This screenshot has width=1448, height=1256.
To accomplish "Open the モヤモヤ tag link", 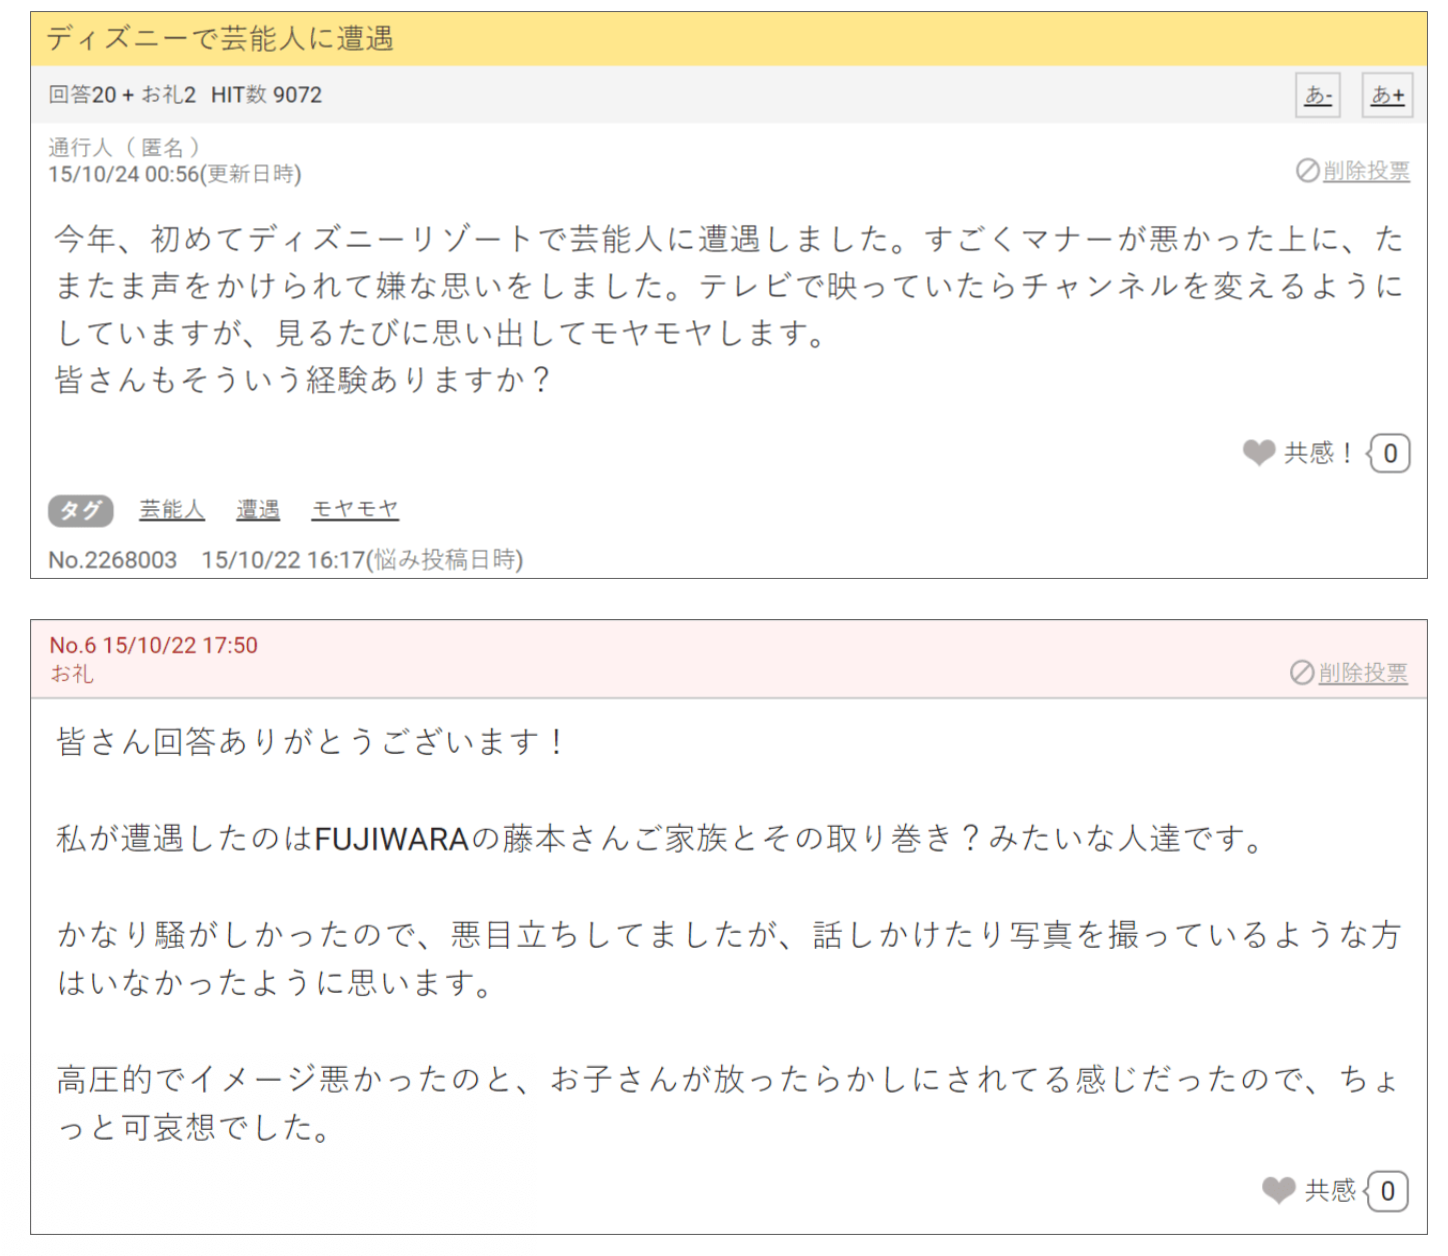I will [x=355, y=510].
